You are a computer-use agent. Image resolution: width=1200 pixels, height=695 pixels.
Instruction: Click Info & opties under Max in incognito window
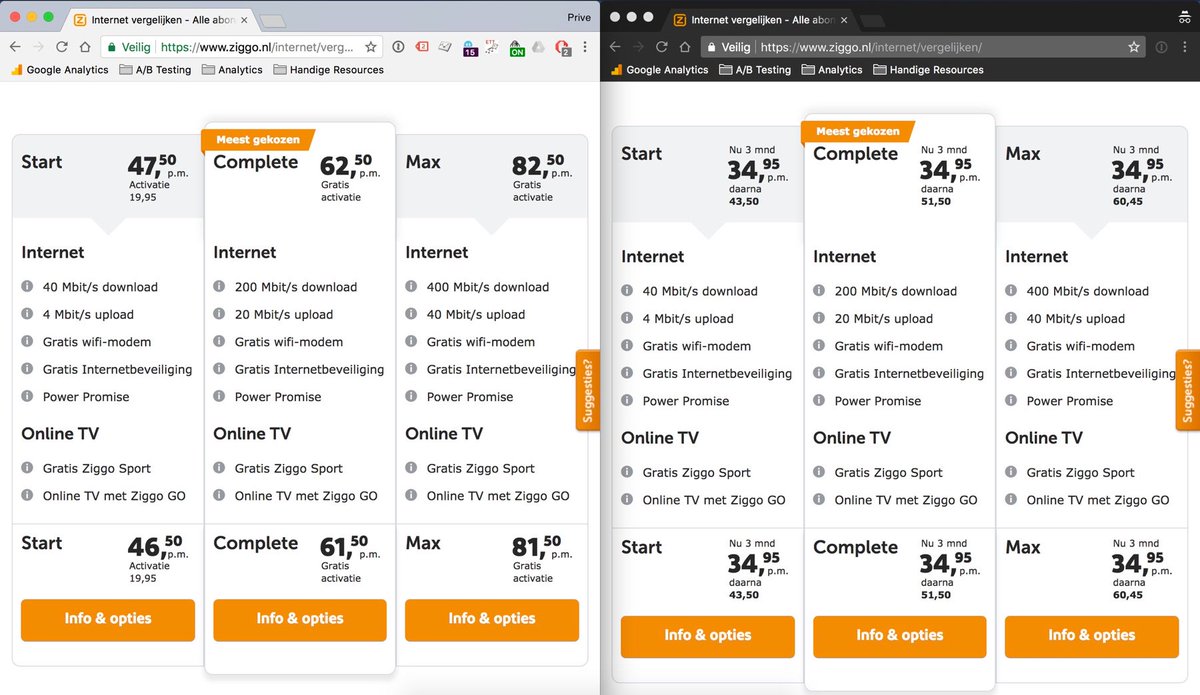(1092, 636)
